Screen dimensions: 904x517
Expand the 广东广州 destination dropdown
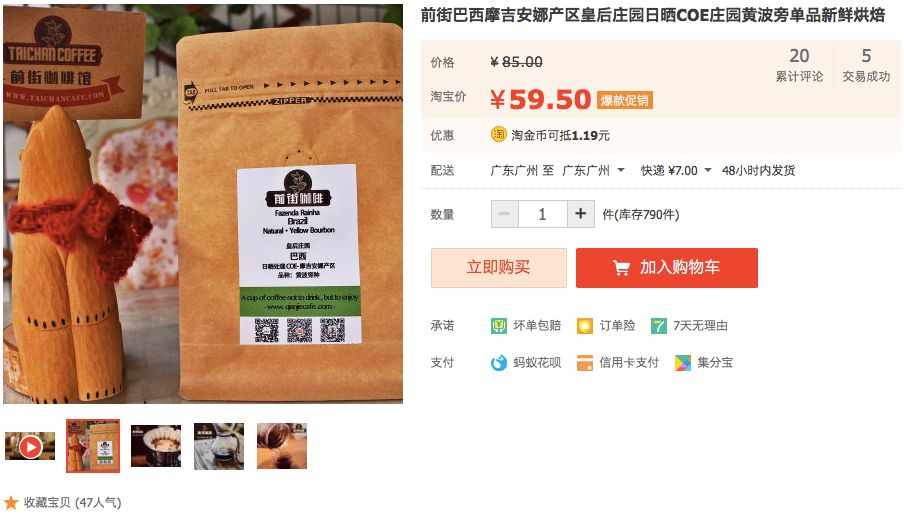620,170
